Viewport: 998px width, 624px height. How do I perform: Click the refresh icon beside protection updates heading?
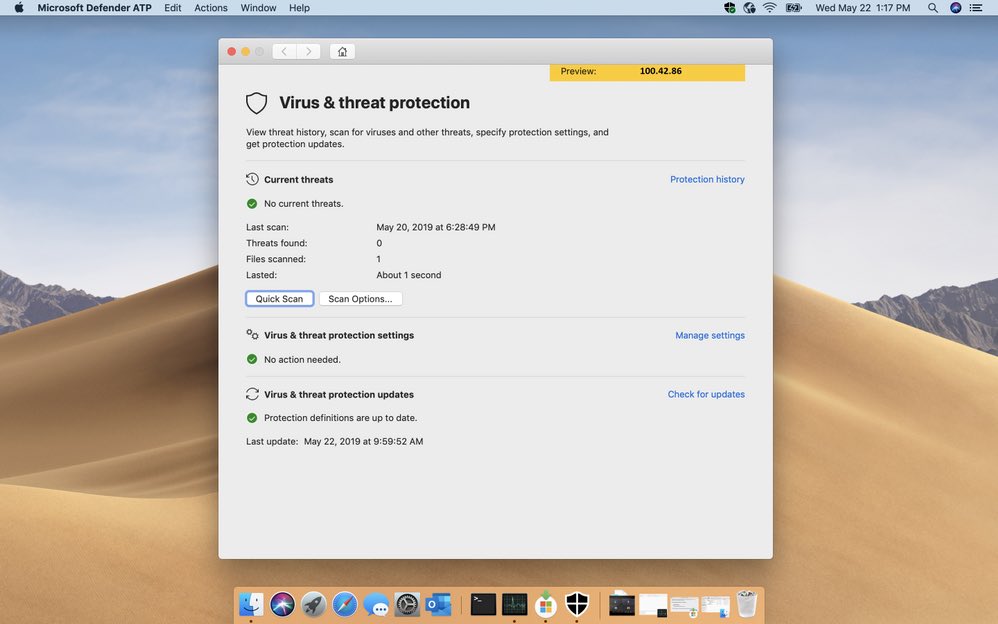pos(252,394)
